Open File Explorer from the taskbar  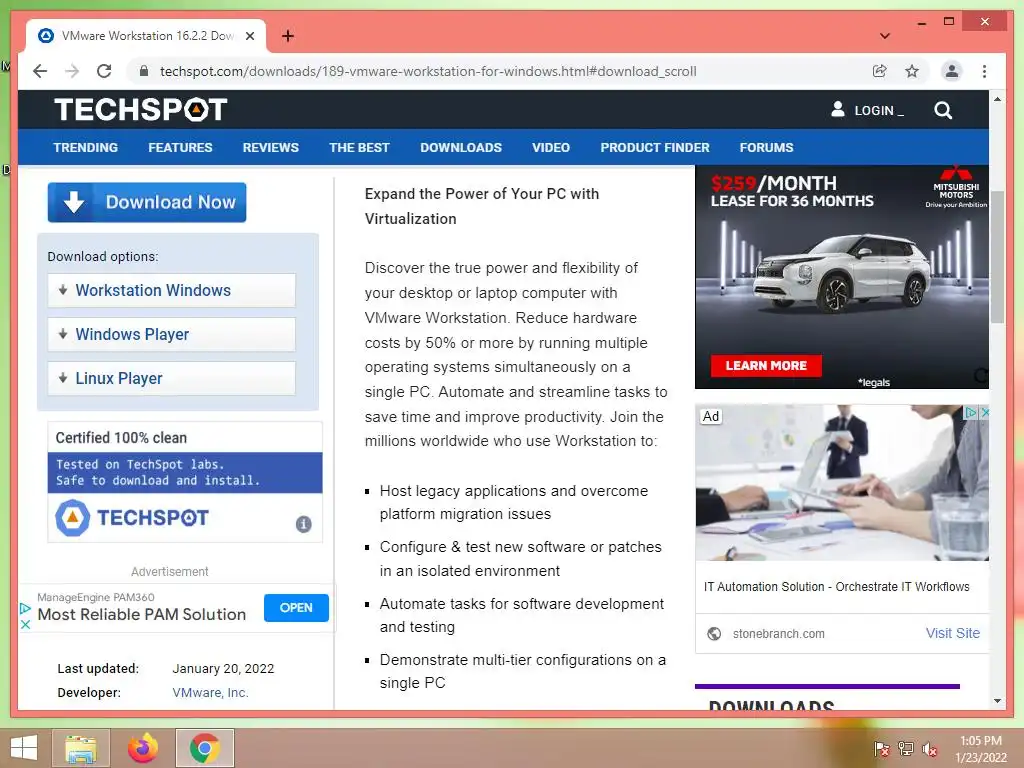coord(81,748)
